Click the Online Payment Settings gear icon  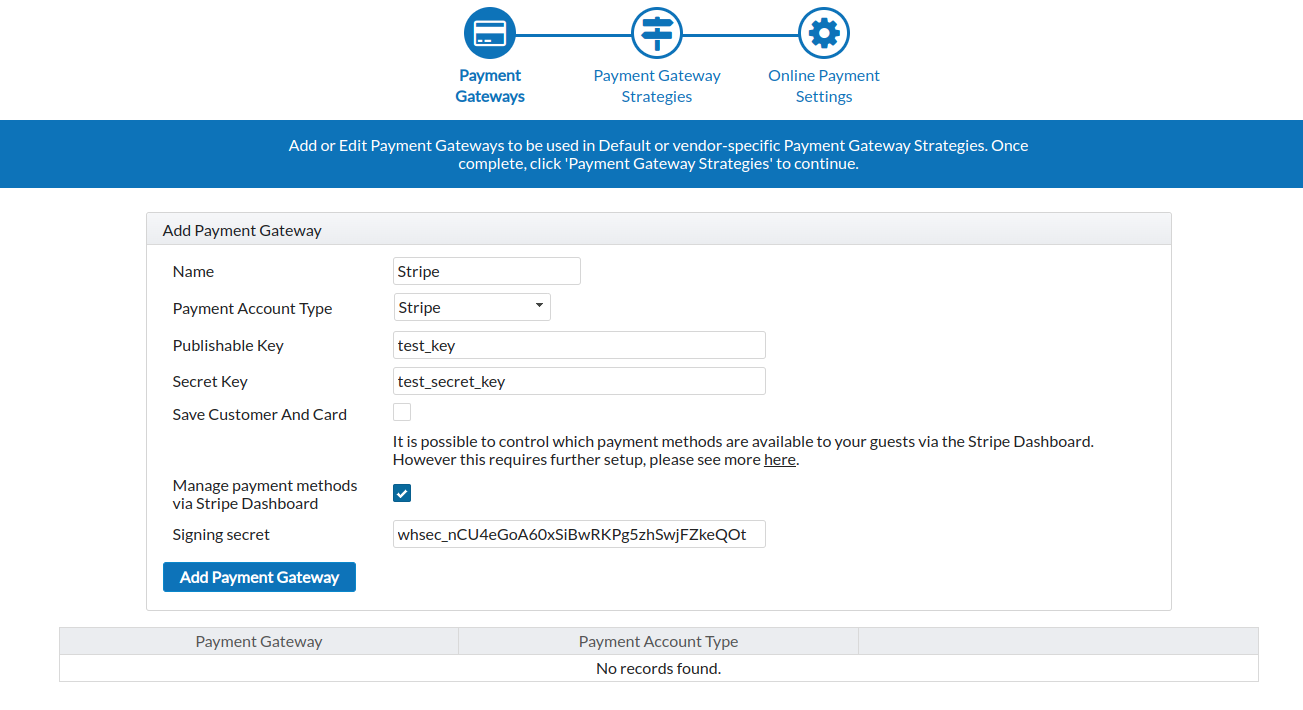point(824,33)
